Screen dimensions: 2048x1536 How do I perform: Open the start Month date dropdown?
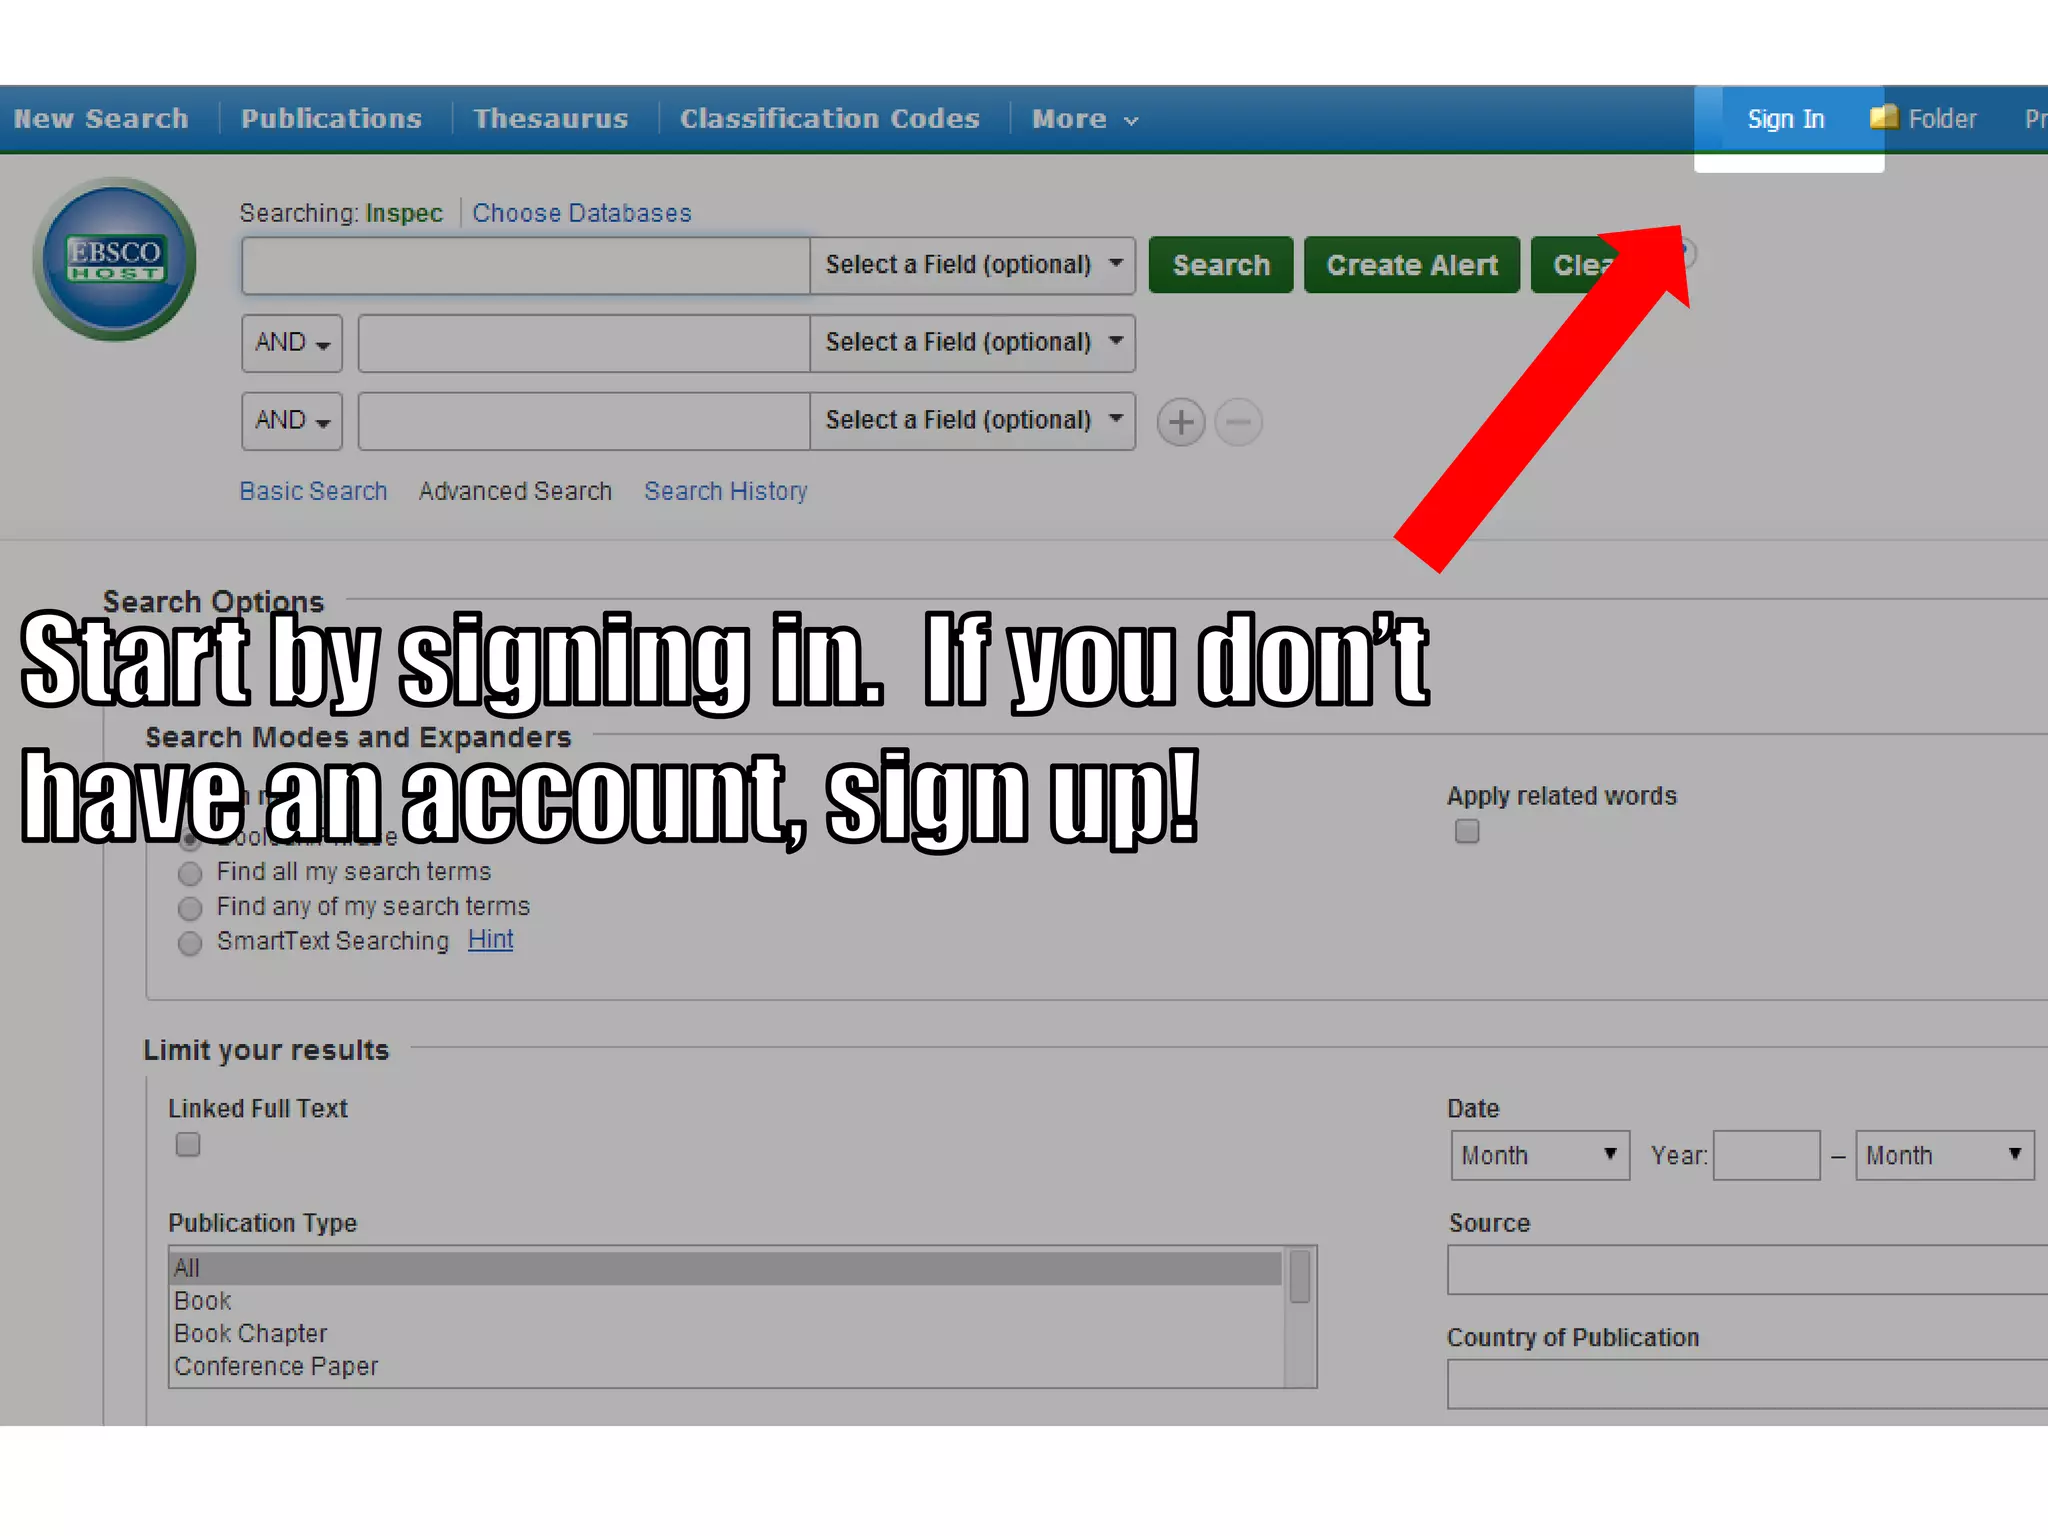coord(1539,1156)
